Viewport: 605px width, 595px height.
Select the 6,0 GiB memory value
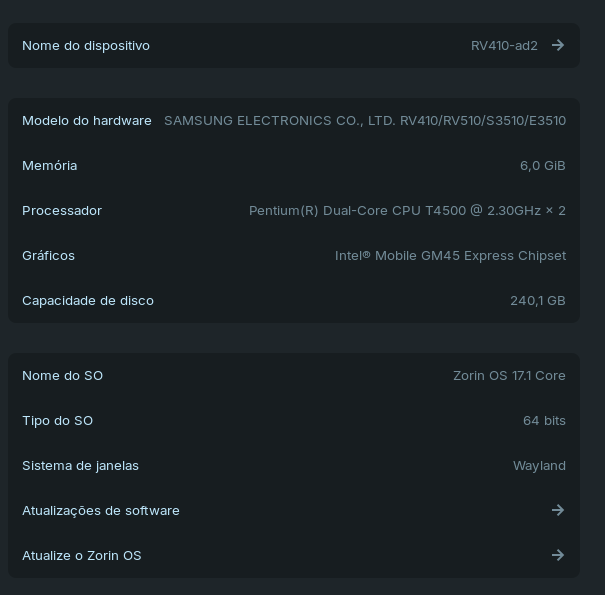(543, 165)
